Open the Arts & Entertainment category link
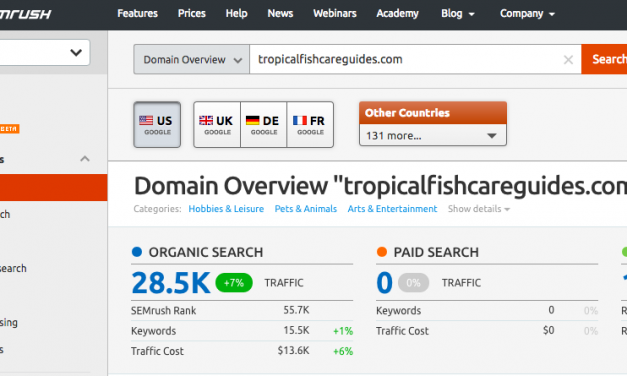Viewport: 627px width, 376px height. click(392, 209)
